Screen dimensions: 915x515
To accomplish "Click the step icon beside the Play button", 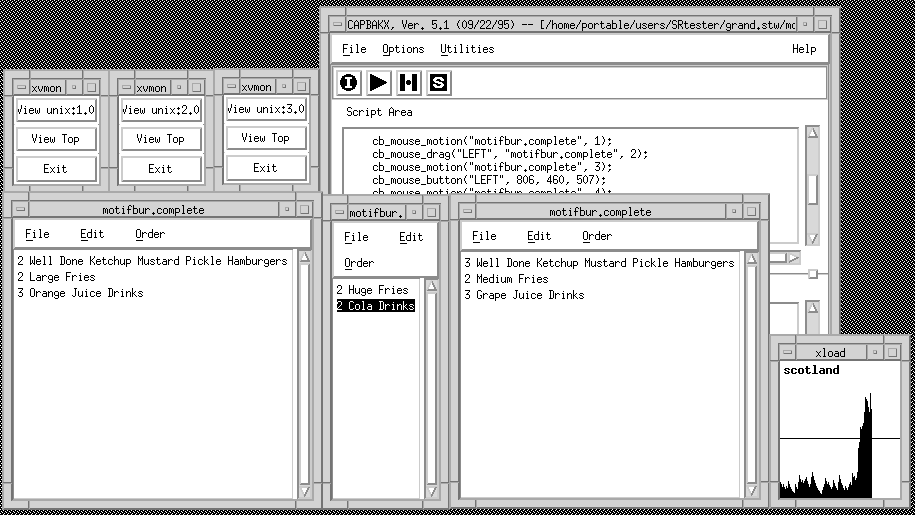I will point(408,83).
